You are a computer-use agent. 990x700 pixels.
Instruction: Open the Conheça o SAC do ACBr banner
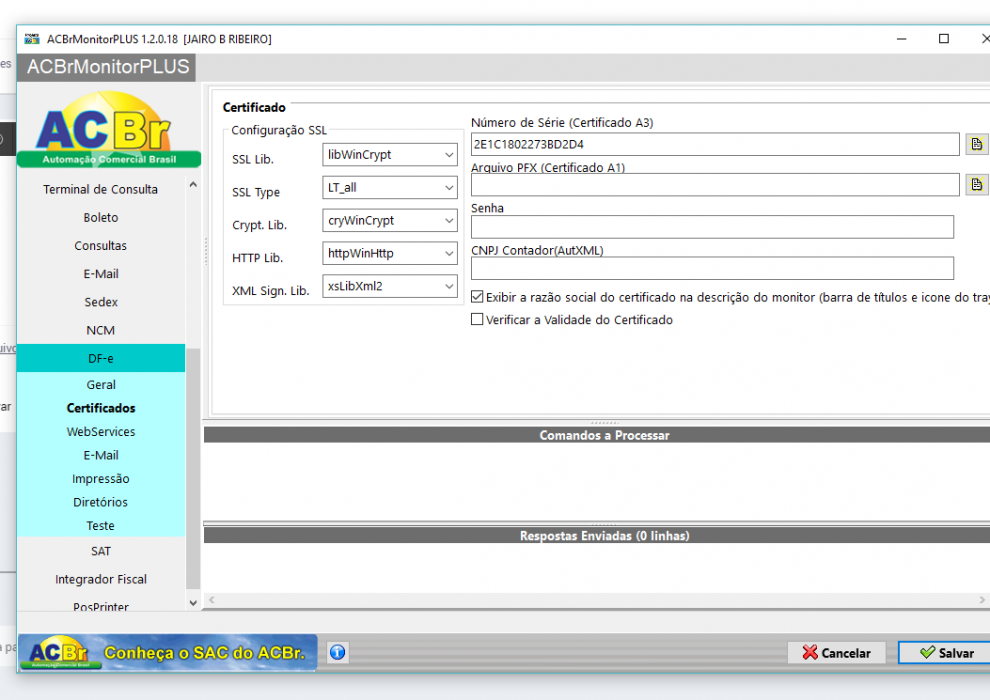click(x=167, y=652)
